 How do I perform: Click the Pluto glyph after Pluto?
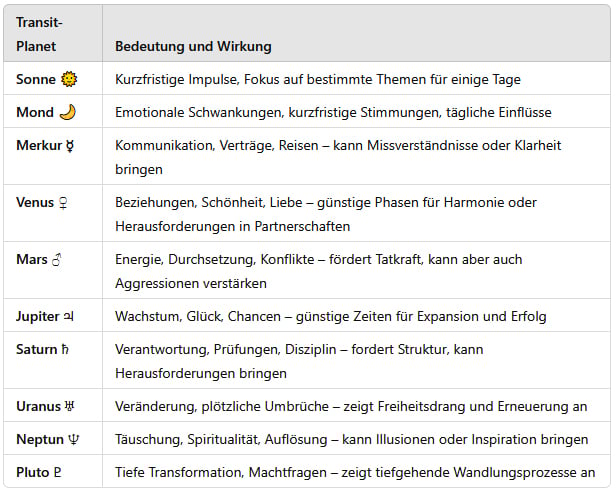(x=58, y=472)
